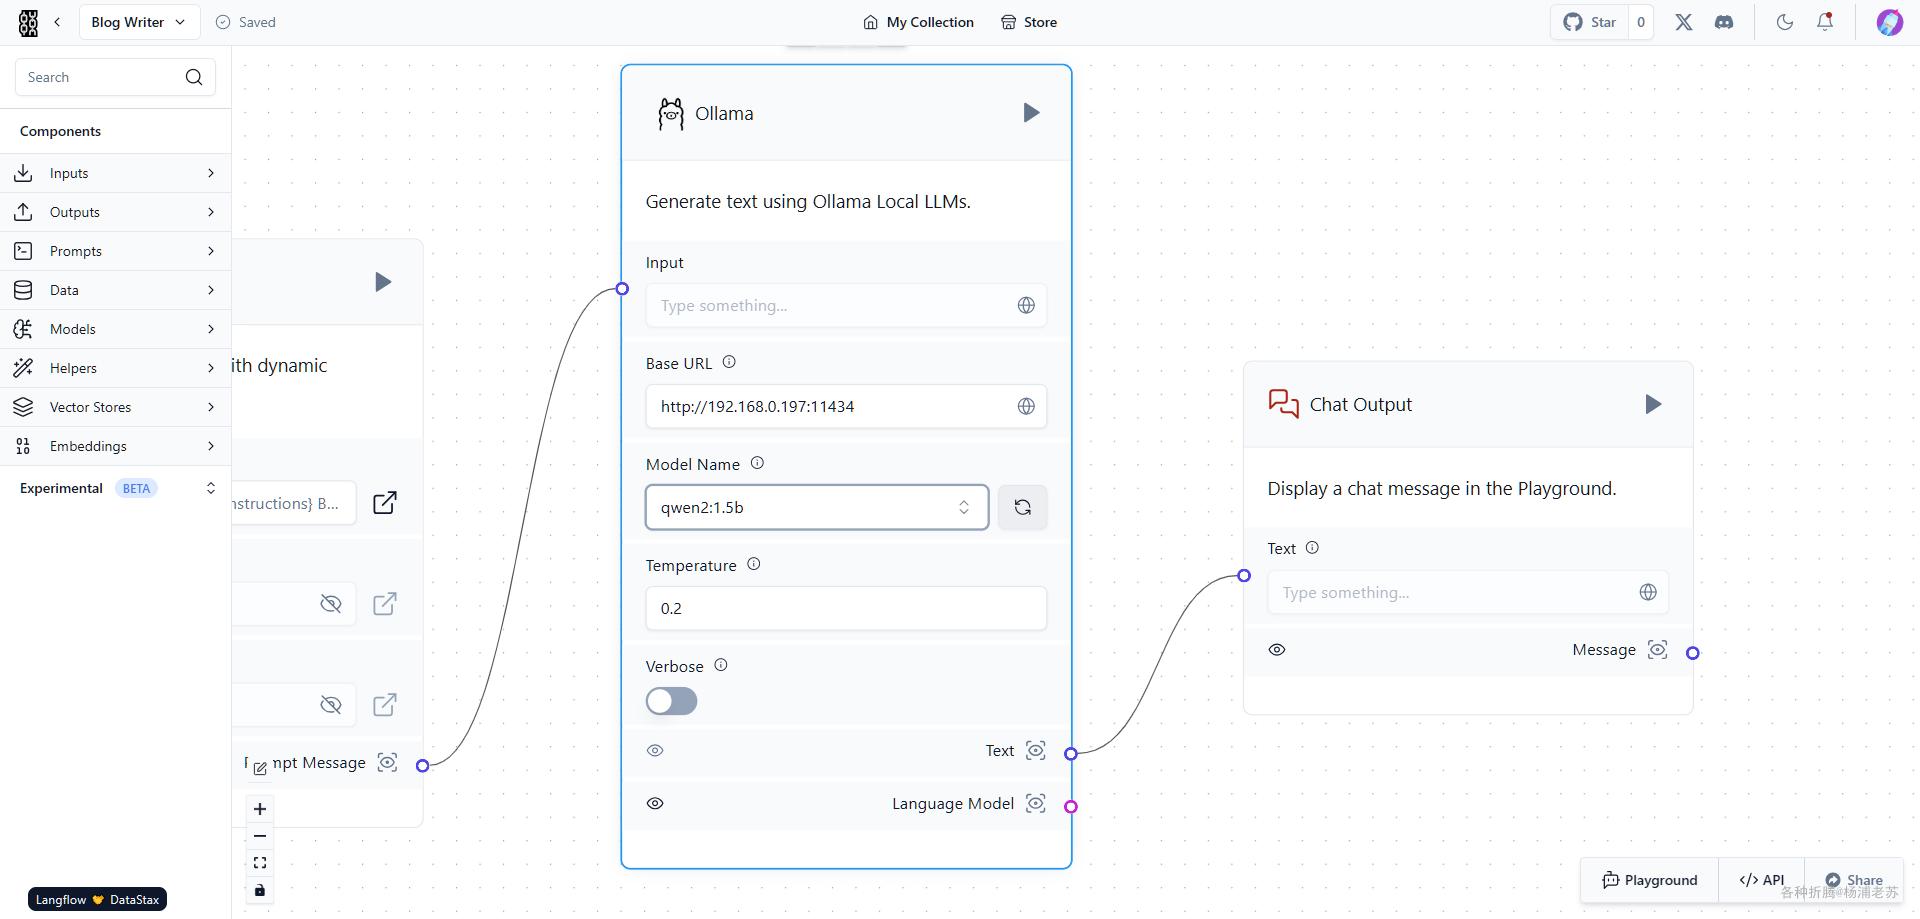Click the Language Model output handle

click(1071, 806)
